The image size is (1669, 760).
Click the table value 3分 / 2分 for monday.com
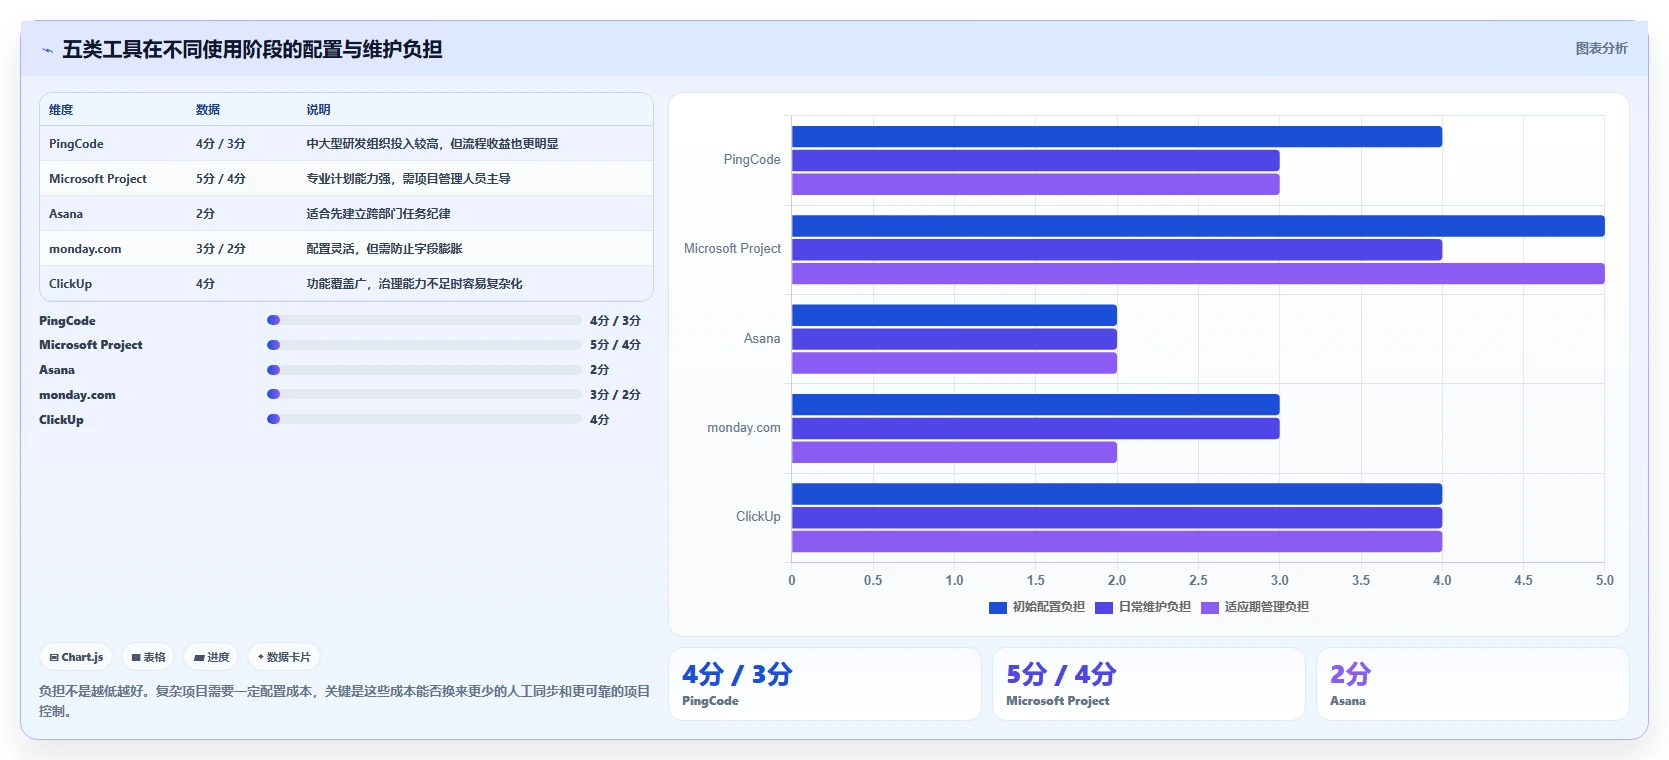pos(221,249)
